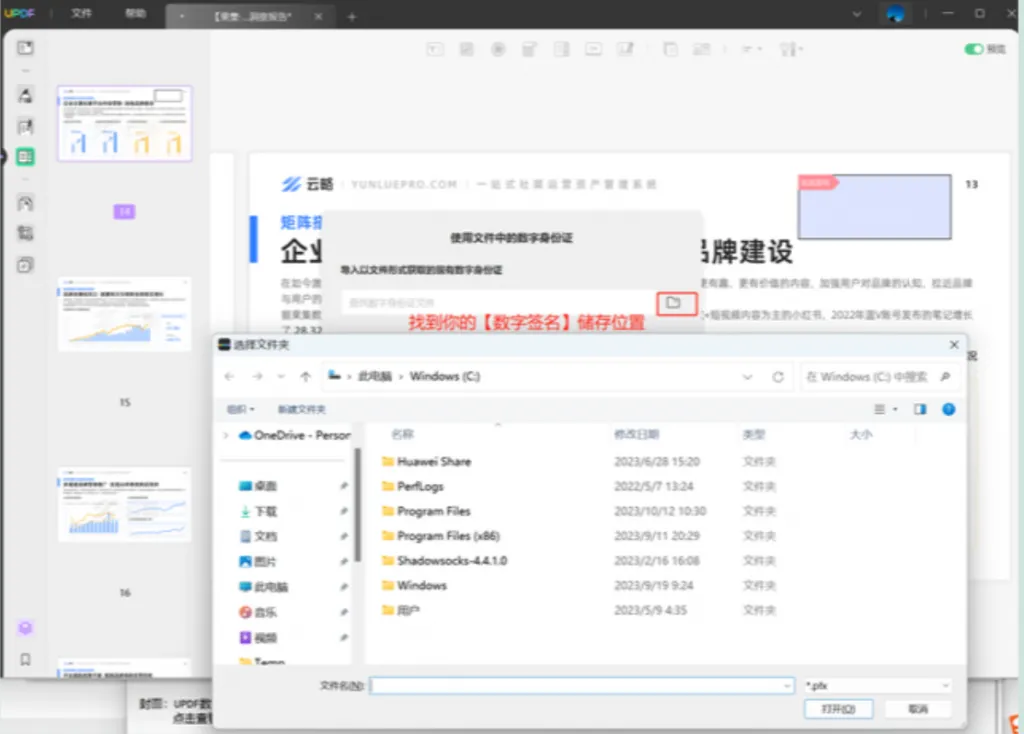Image resolution: width=1024 pixels, height=734 pixels.
Task: Go back in the file dialog
Action: coord(229,376)
